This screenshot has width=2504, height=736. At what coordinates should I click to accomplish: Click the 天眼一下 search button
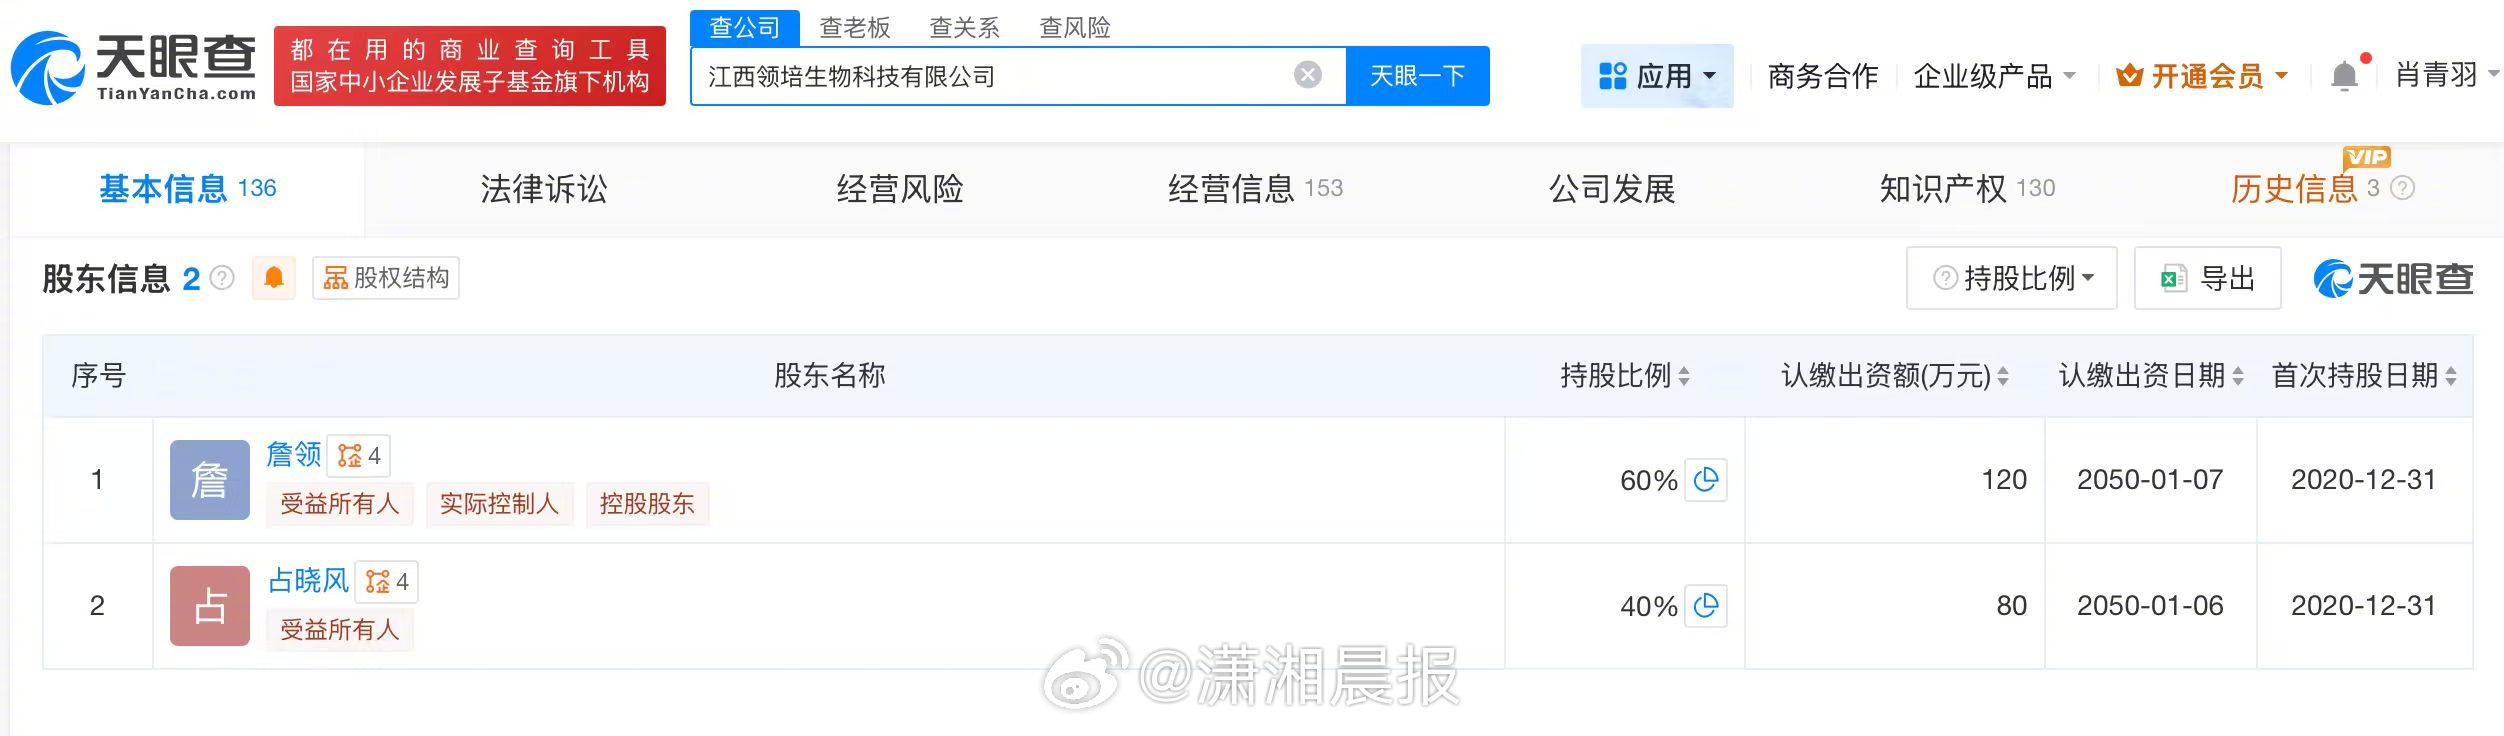pos(1418,76)
